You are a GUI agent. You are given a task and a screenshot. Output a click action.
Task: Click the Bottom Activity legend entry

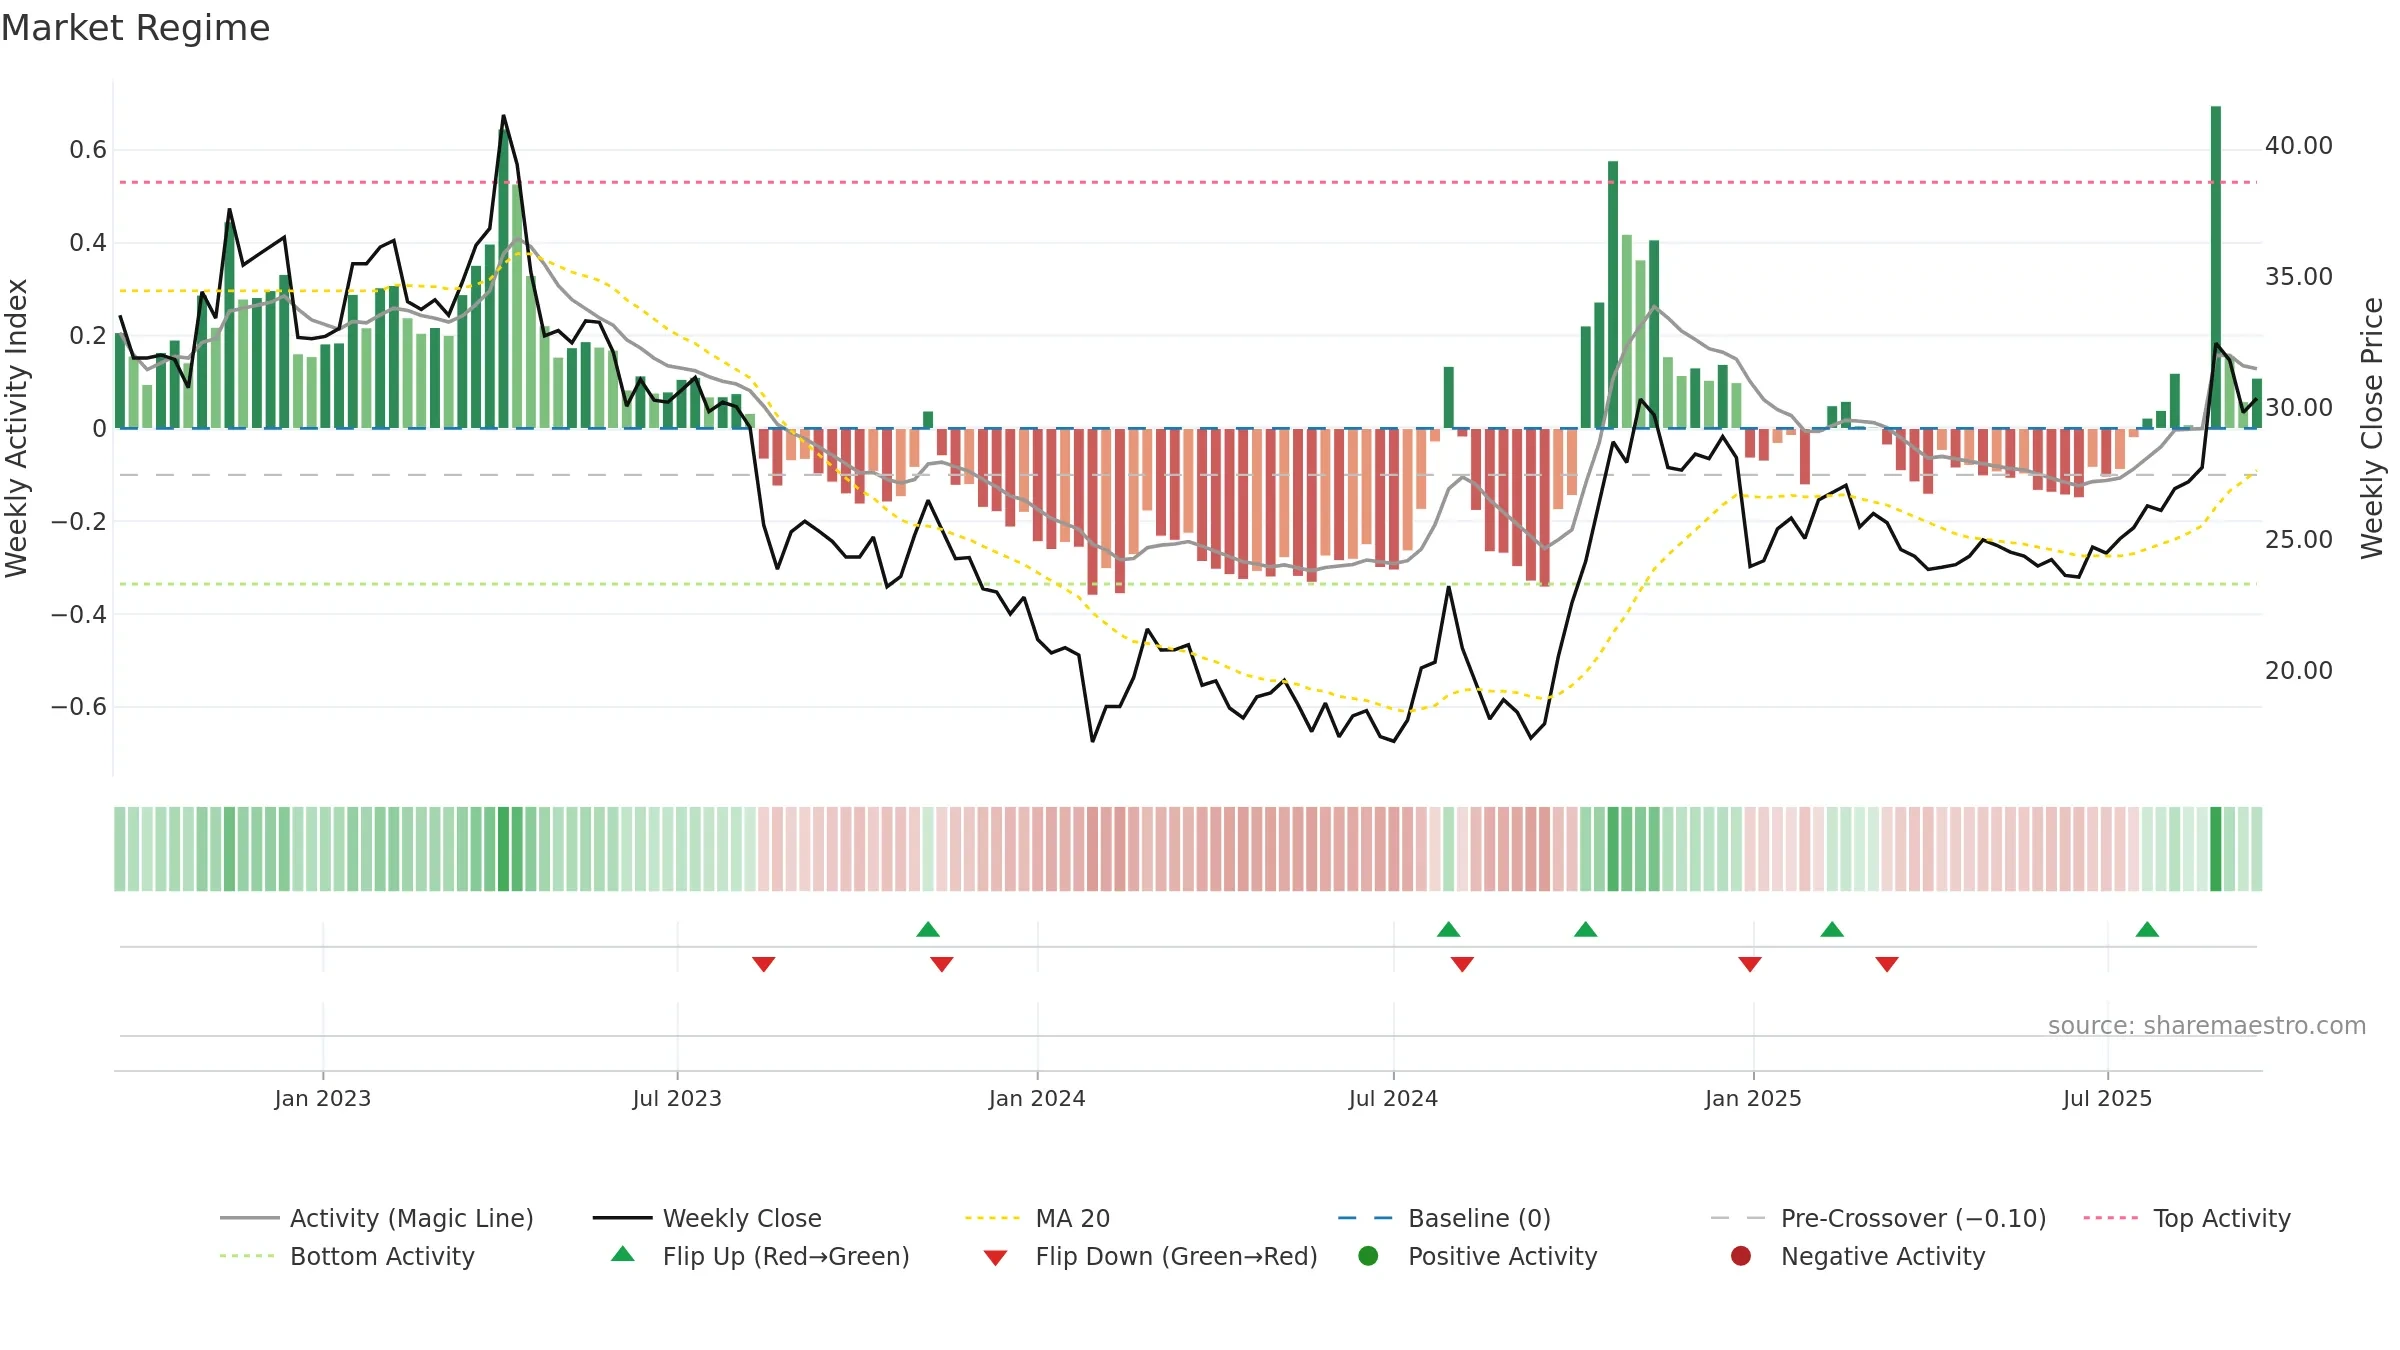pyautogui.click(x=347, y=1256)
